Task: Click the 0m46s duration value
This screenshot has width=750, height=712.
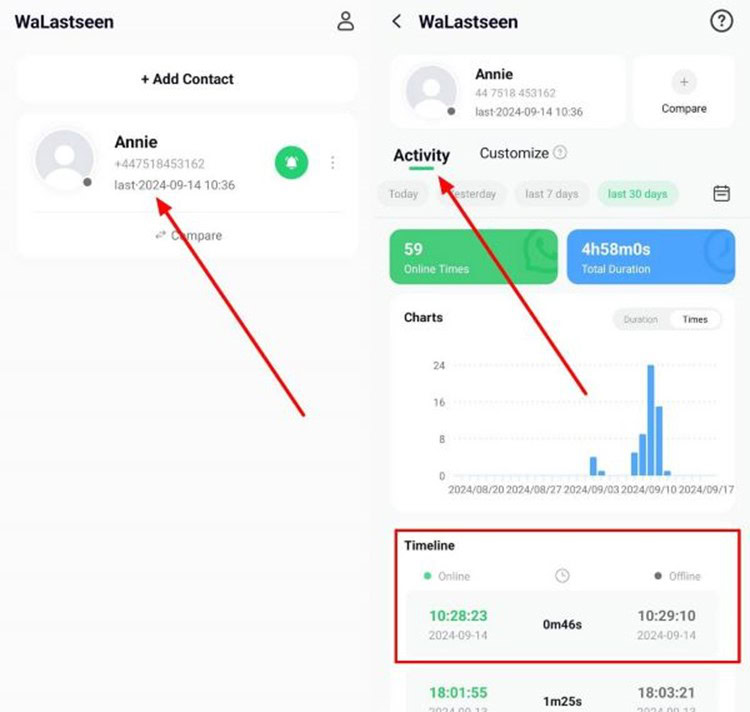Action: click(x=562, y=624)
